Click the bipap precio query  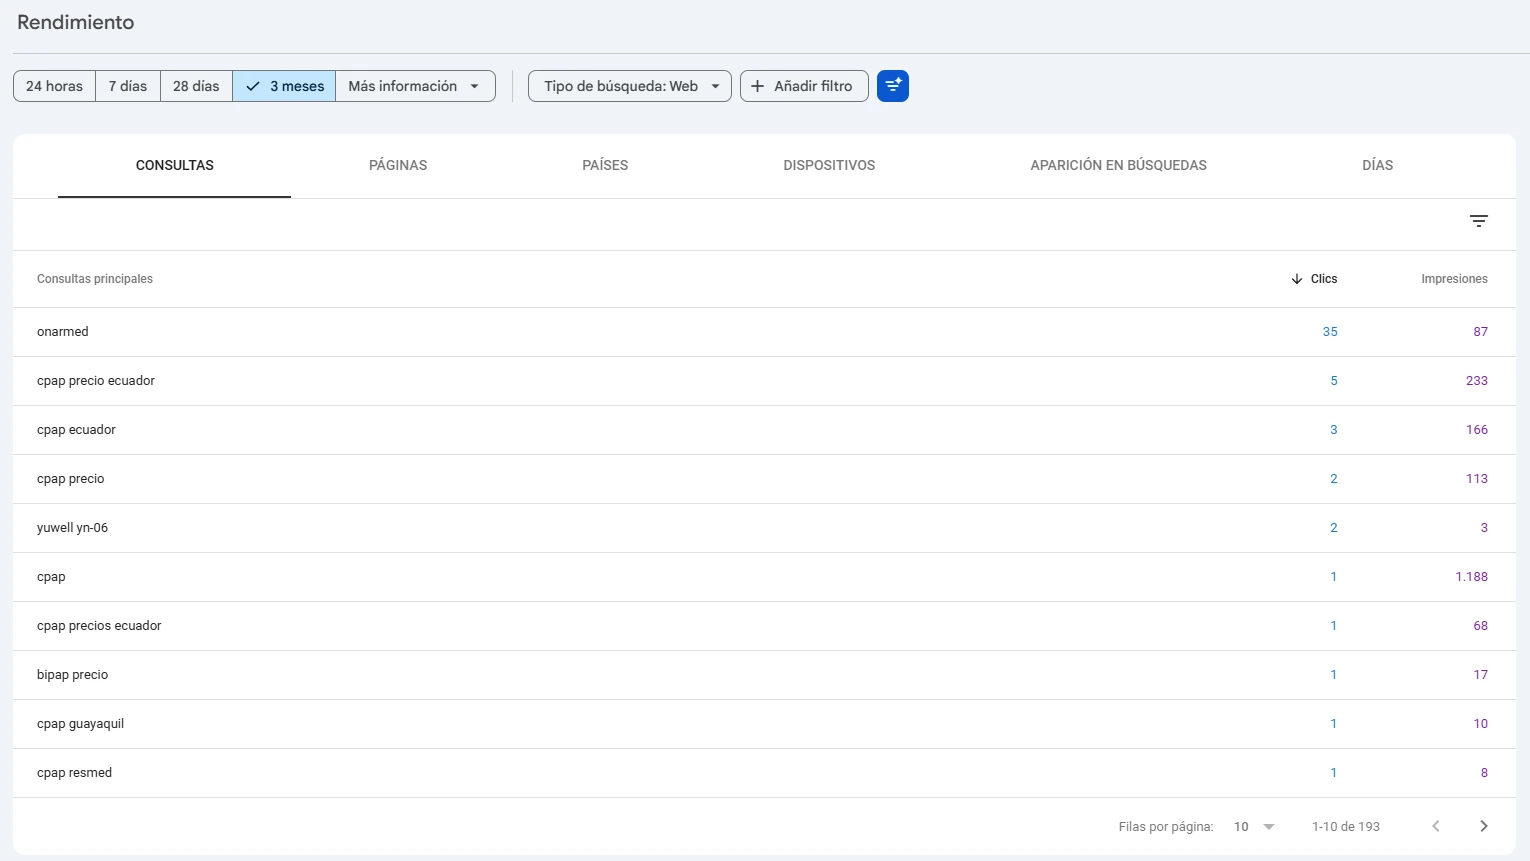(72, 675)
